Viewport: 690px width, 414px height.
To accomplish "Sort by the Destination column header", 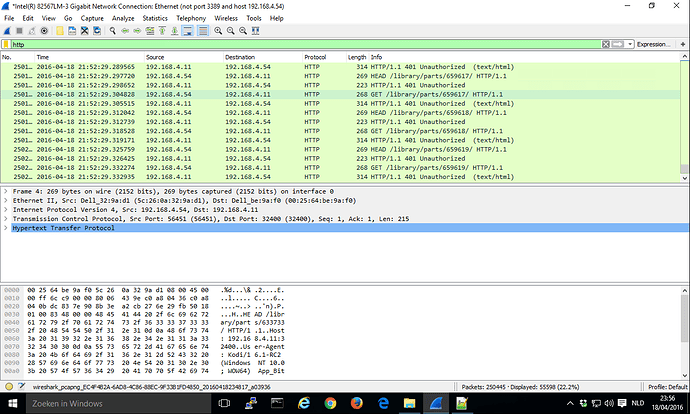I will click(x=263, y=57).
